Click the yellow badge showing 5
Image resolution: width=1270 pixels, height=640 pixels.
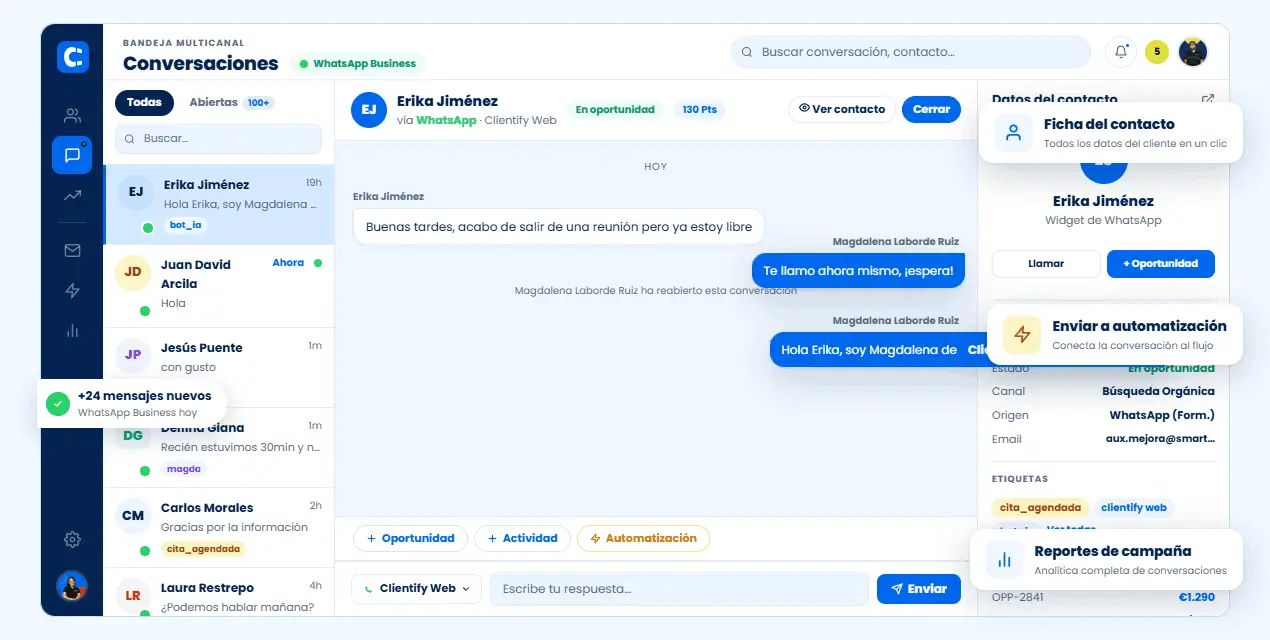coord(1157,52)
